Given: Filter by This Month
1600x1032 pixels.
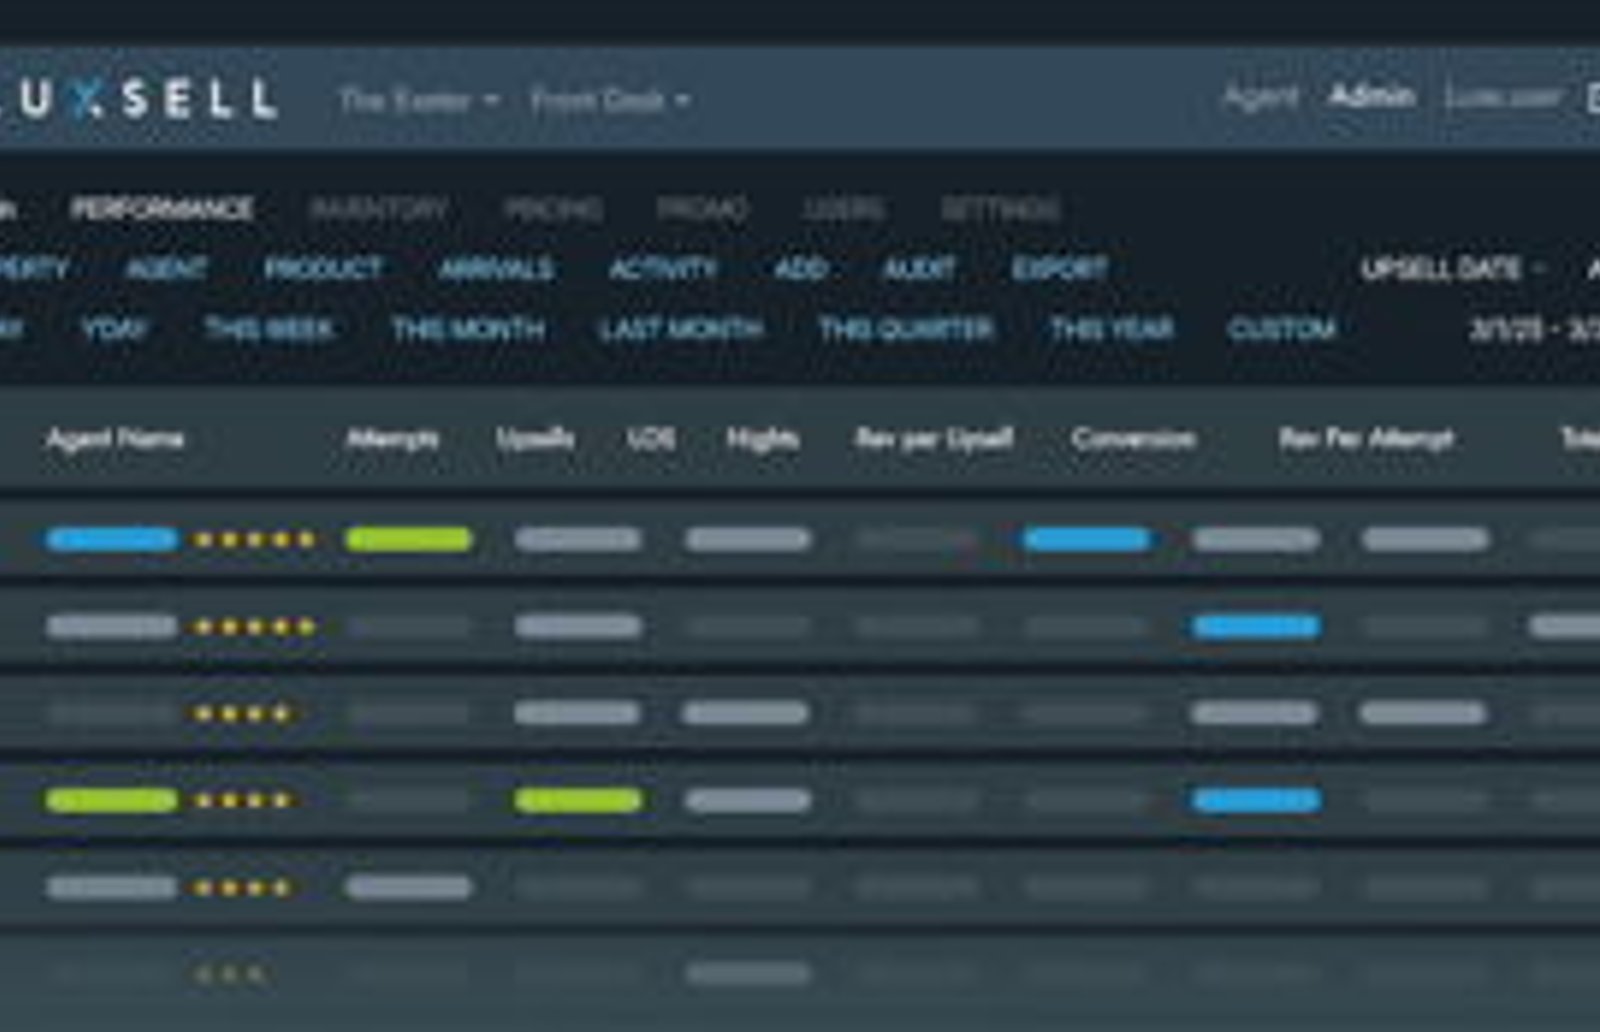Looking at the screenshot, I should (468, 329).
